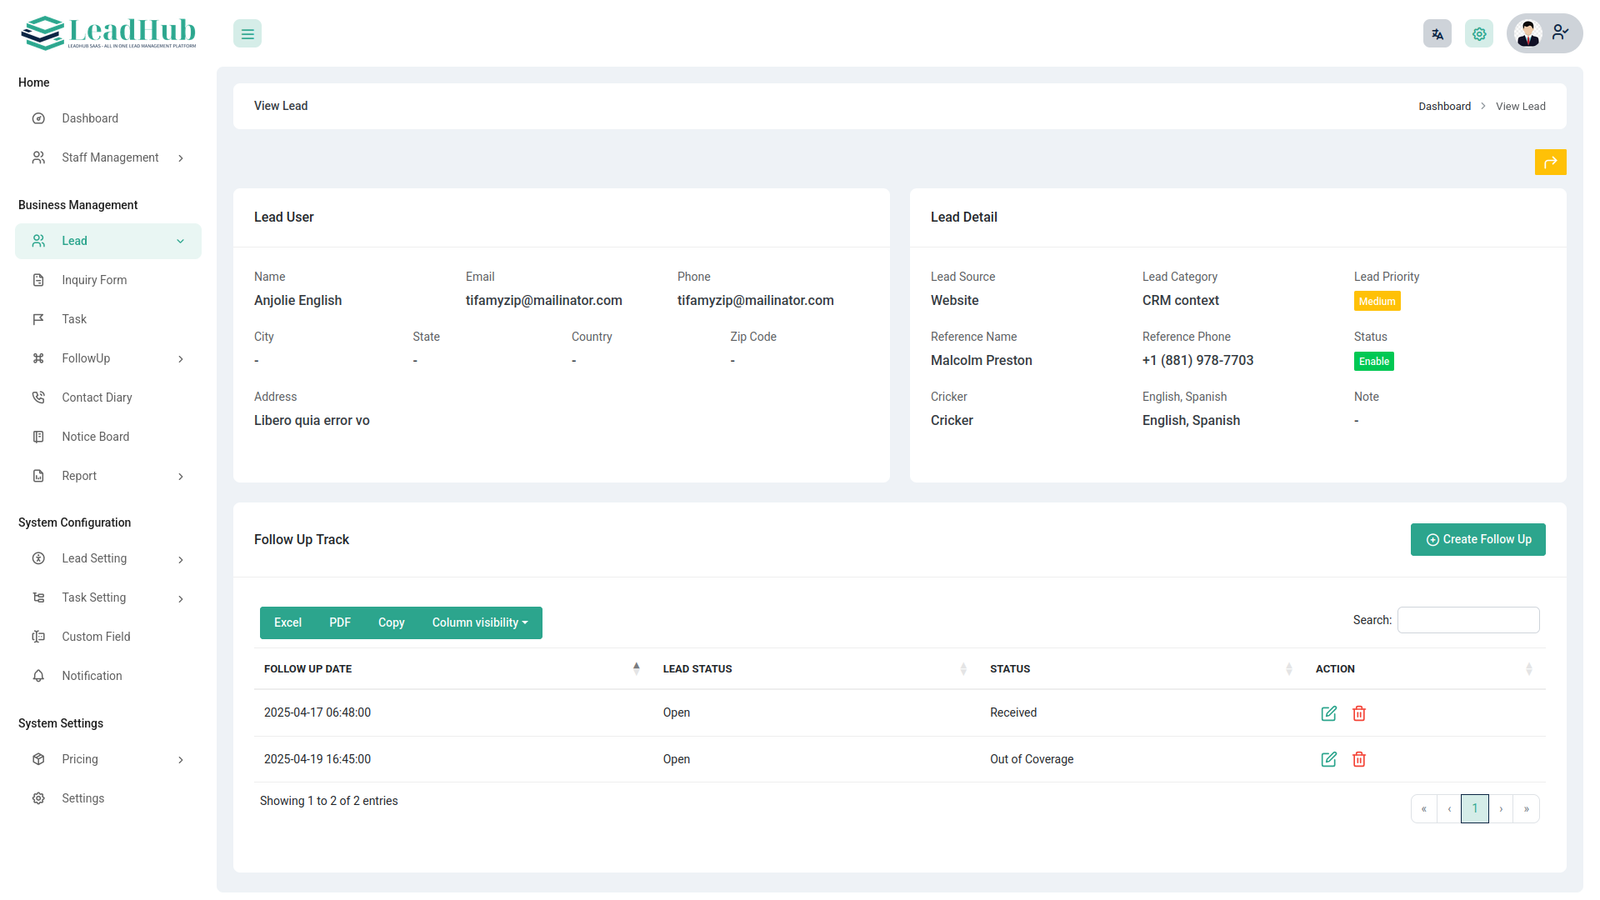The image size is (1600, 900).
Task: Expand the Staff Management submenu
Action: pyautogui.click(x=109, y=158)
